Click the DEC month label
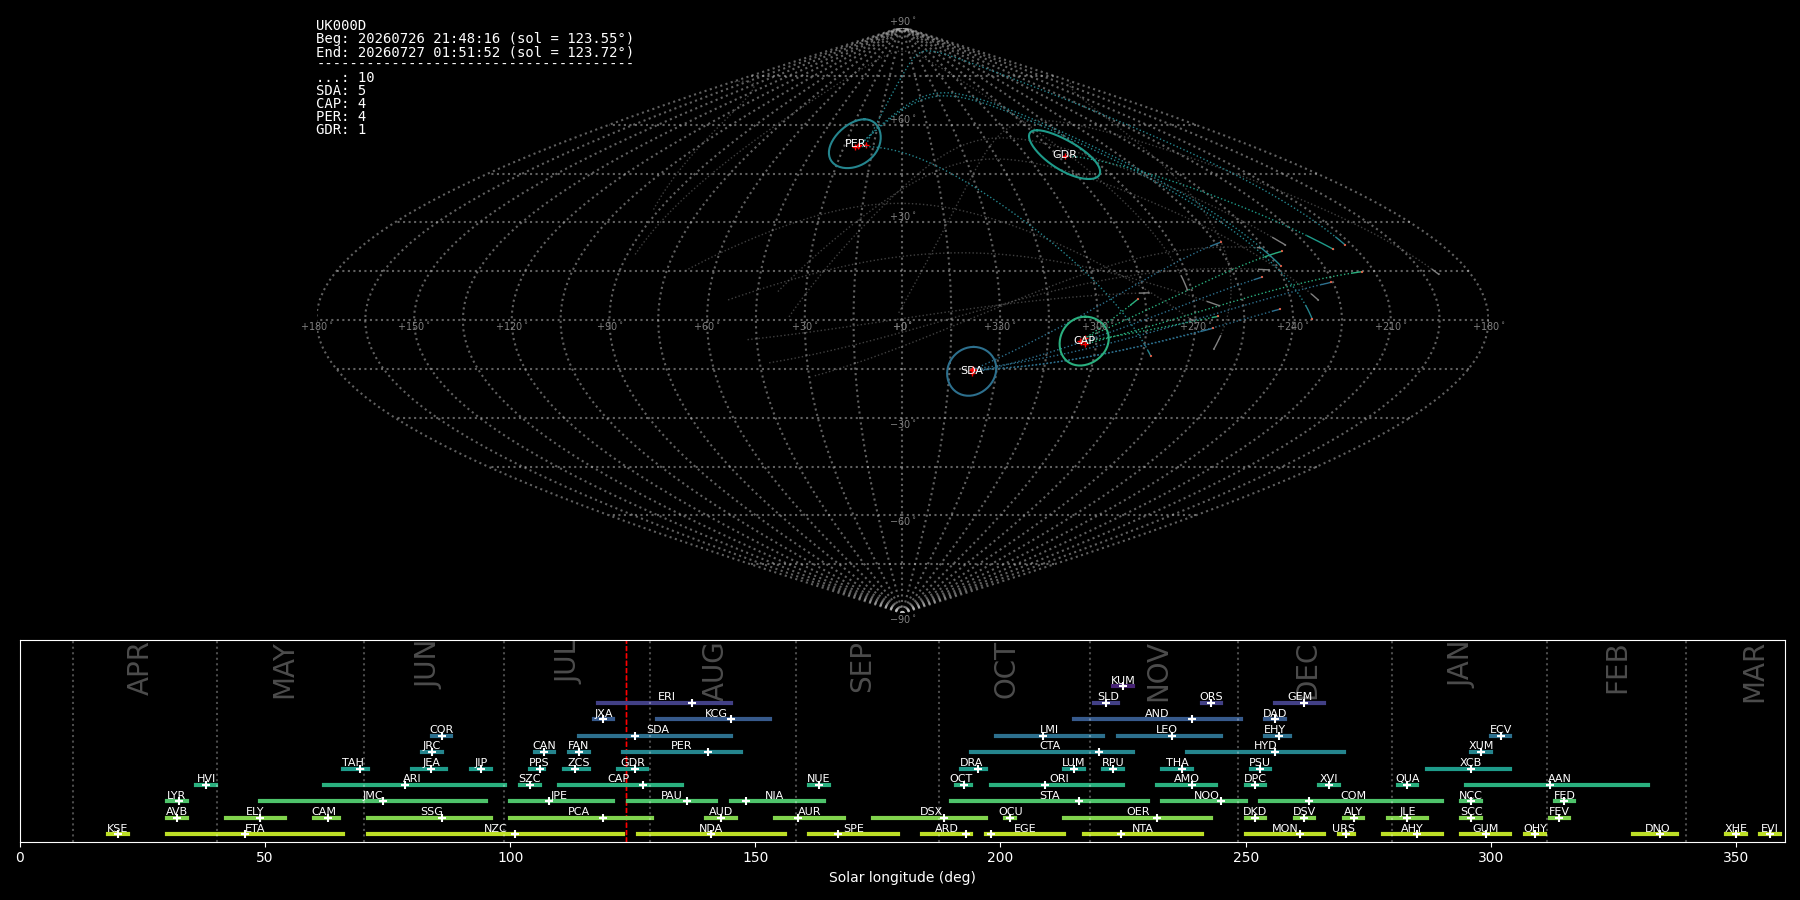Image resolution: width=1800 pixels, height=900 pixels. point(1307,672)
